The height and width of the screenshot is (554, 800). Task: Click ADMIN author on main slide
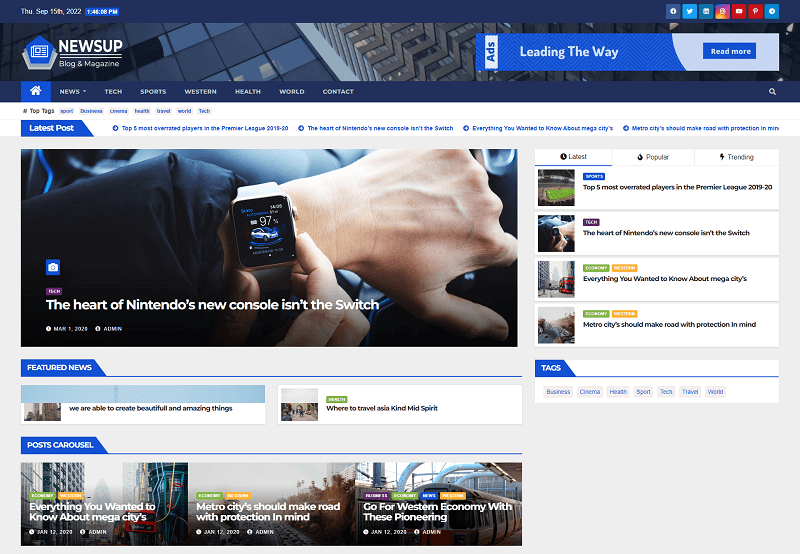(x=109, y=329)
